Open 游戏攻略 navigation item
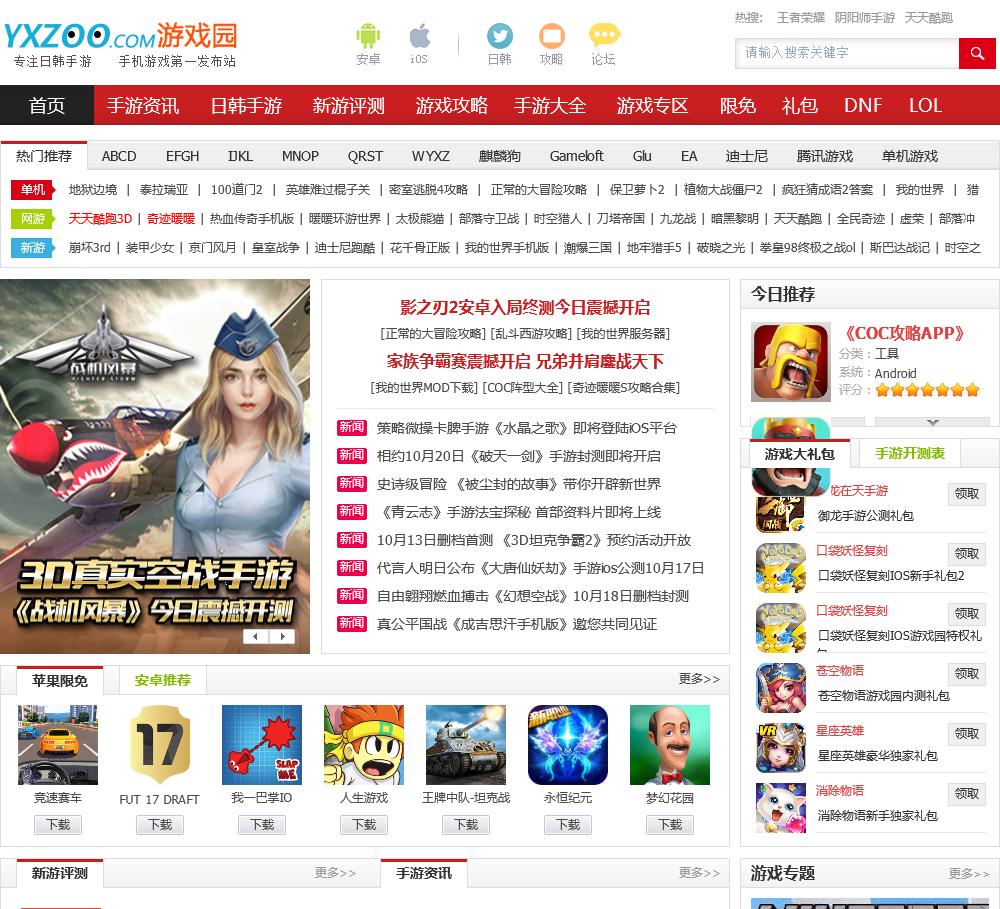This screenshot has height=909, width=1000. (452, 105)
